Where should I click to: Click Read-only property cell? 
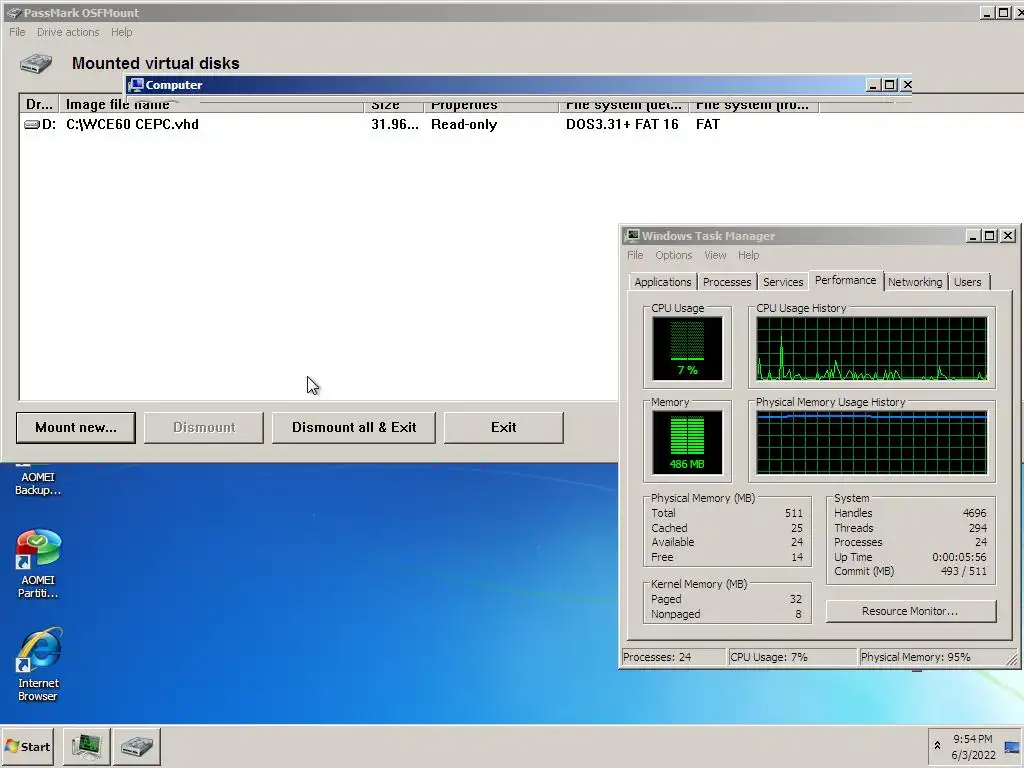pos(464,125)
